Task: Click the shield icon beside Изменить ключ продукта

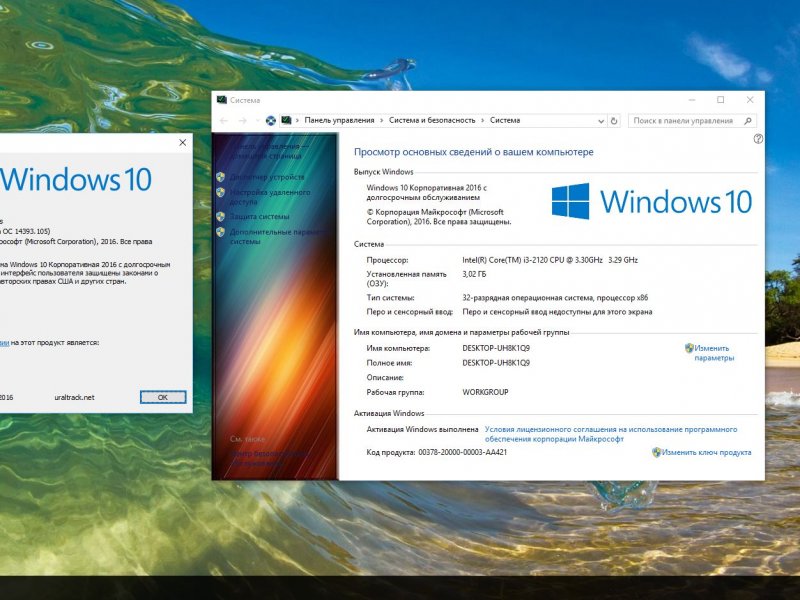Action: (657, 452)
